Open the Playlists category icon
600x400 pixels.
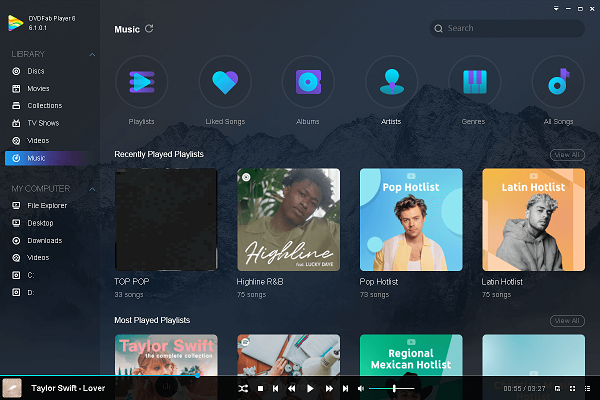[x=142, y=82]
